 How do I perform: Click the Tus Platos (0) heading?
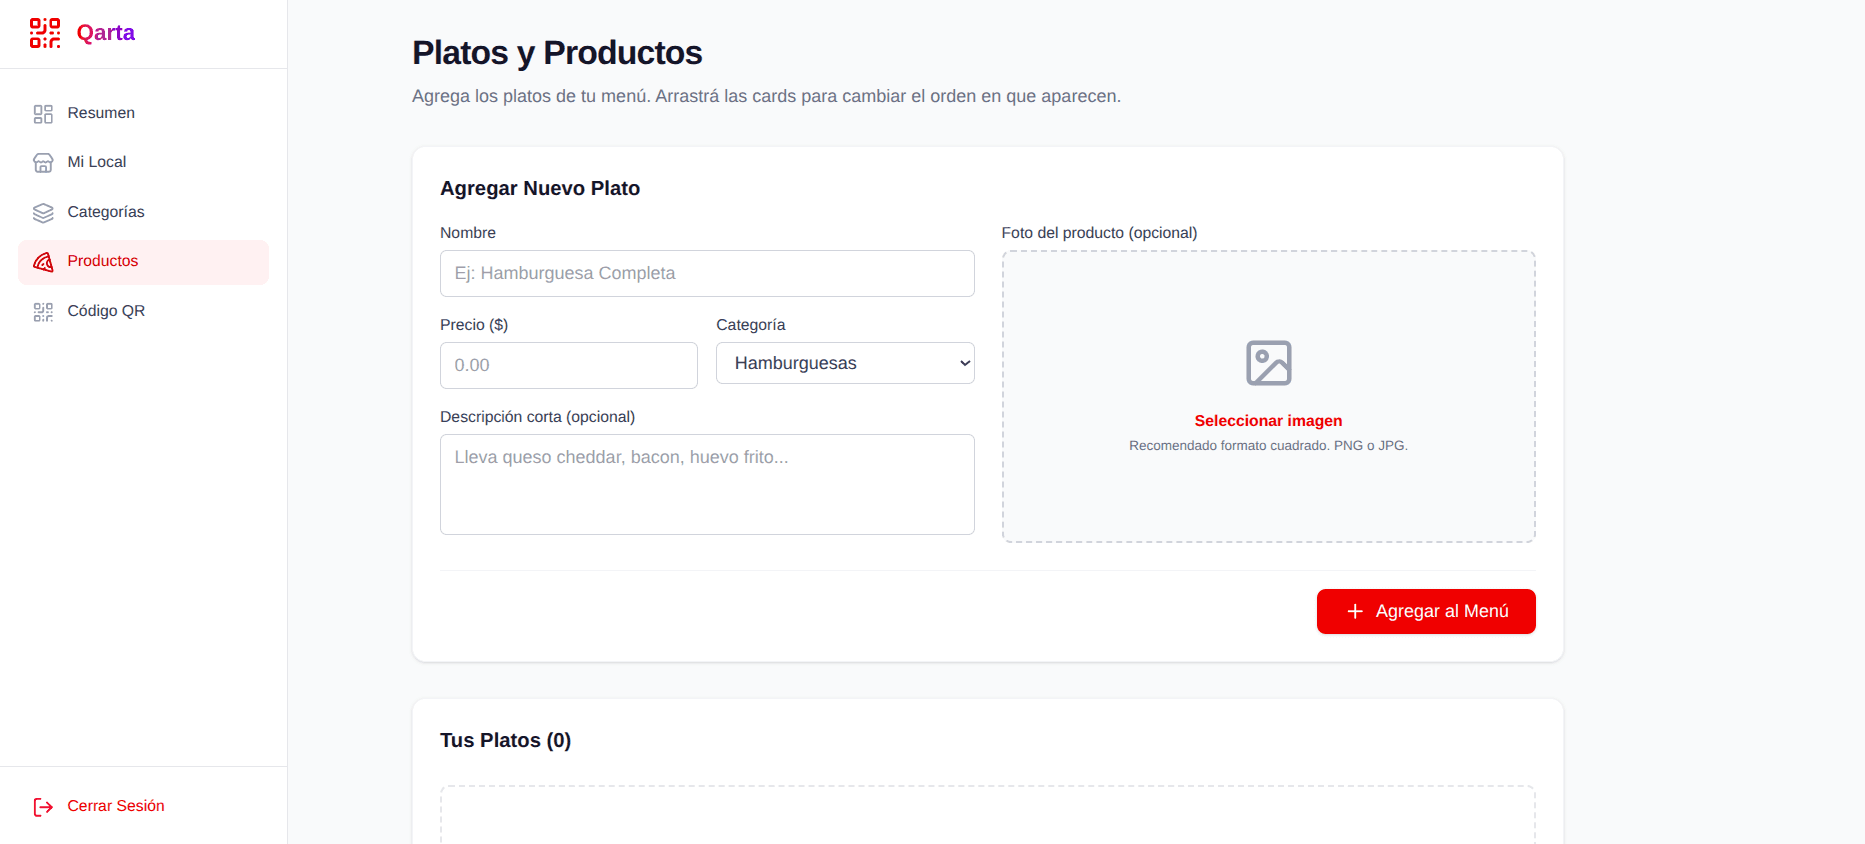505,740
